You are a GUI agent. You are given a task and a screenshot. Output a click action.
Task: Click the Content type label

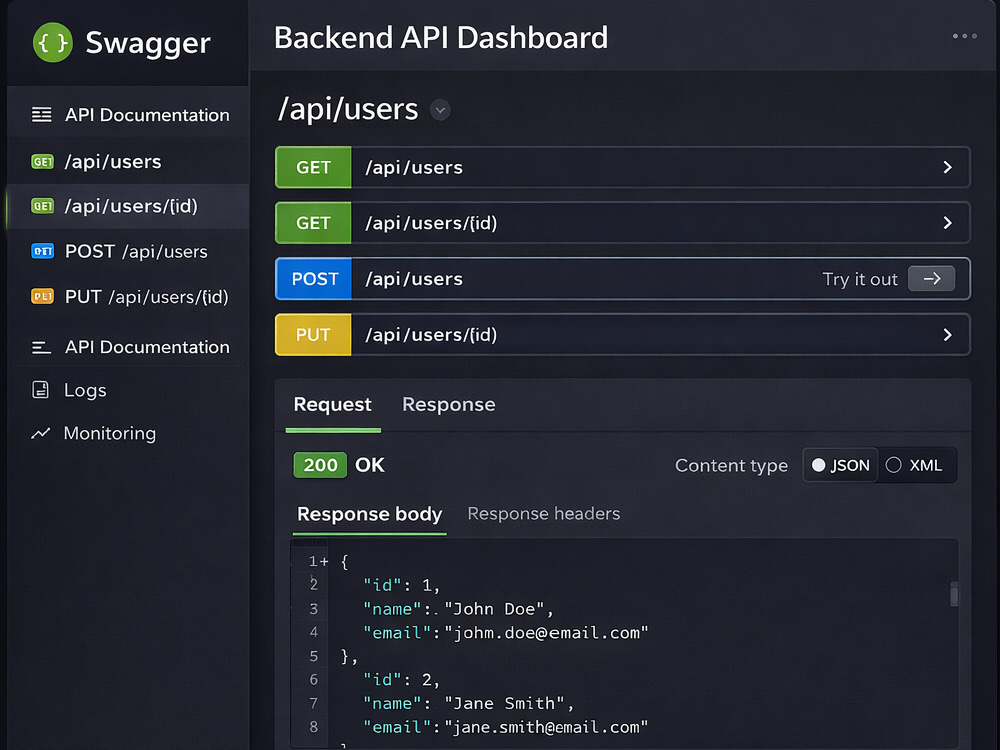coord(731,466)
